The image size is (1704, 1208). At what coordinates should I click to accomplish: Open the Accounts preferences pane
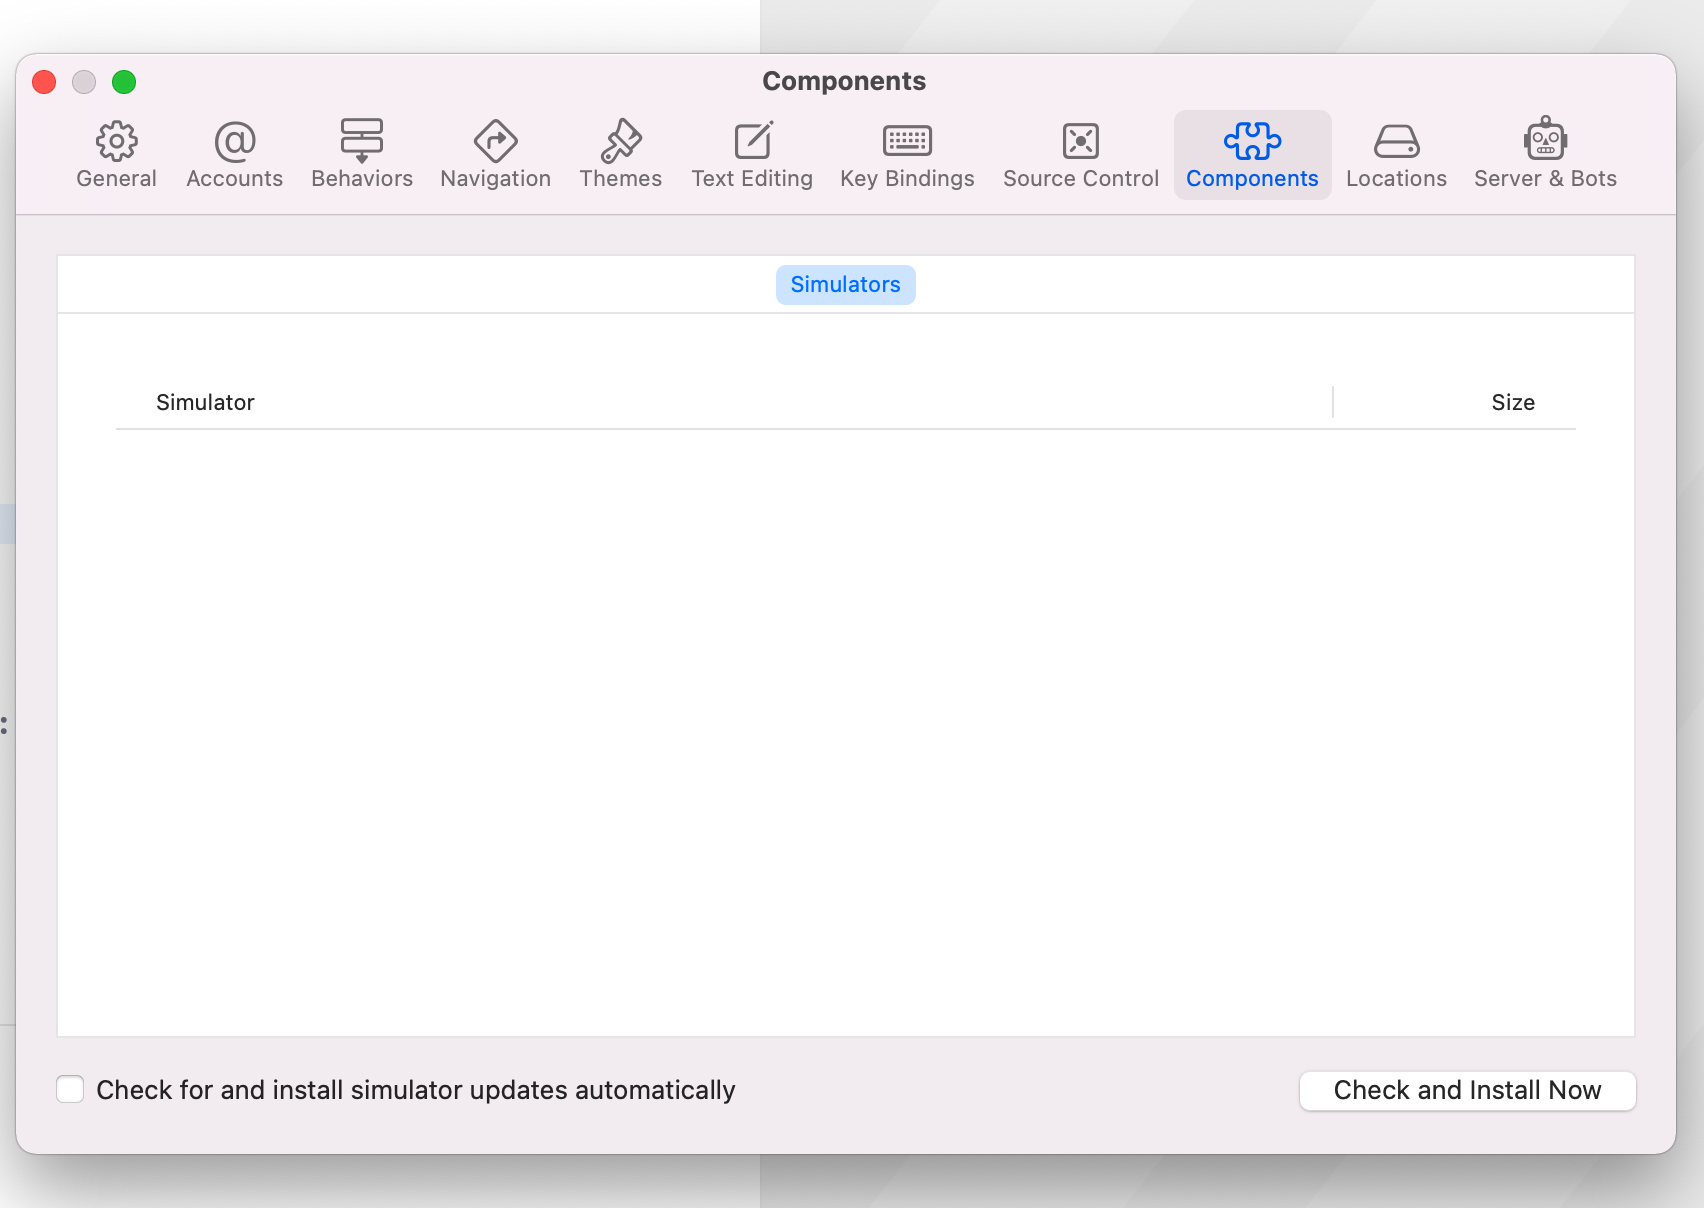(234, 155)
